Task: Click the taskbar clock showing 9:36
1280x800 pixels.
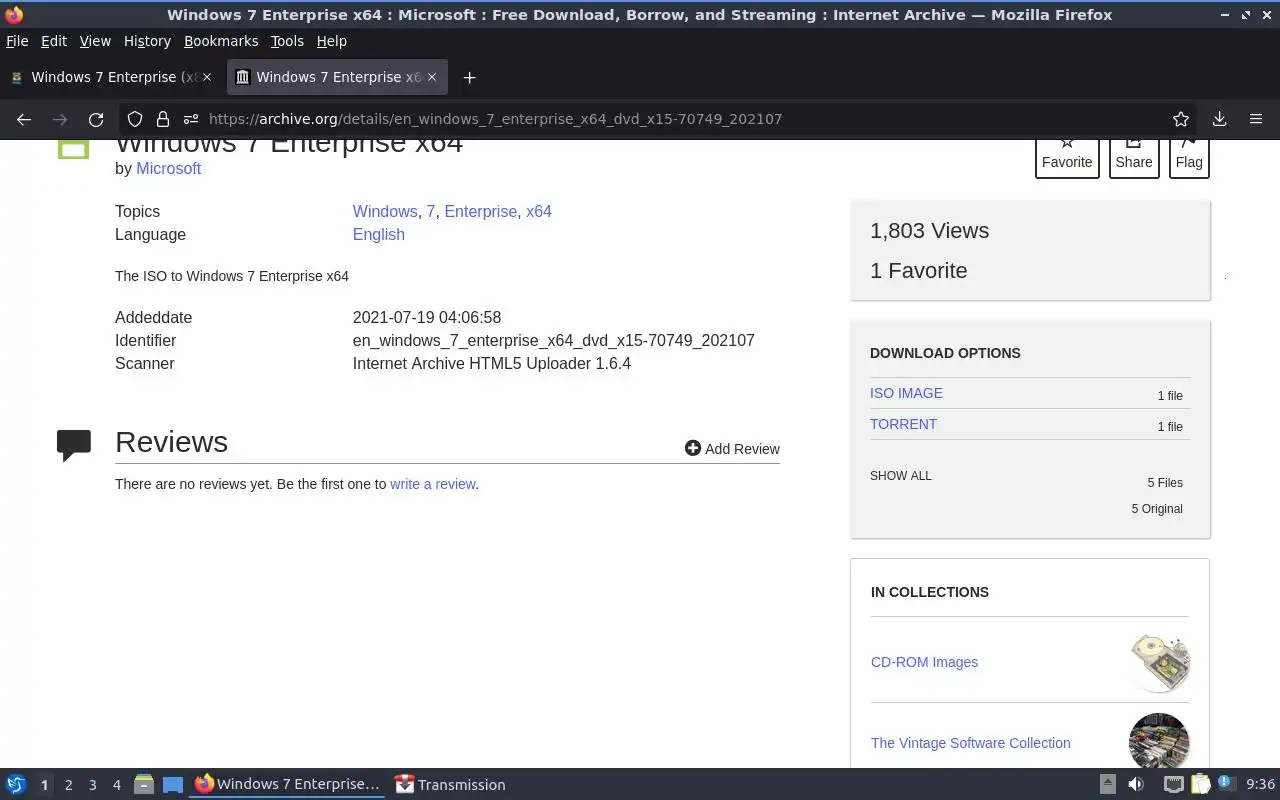Action: point(1260,785)
